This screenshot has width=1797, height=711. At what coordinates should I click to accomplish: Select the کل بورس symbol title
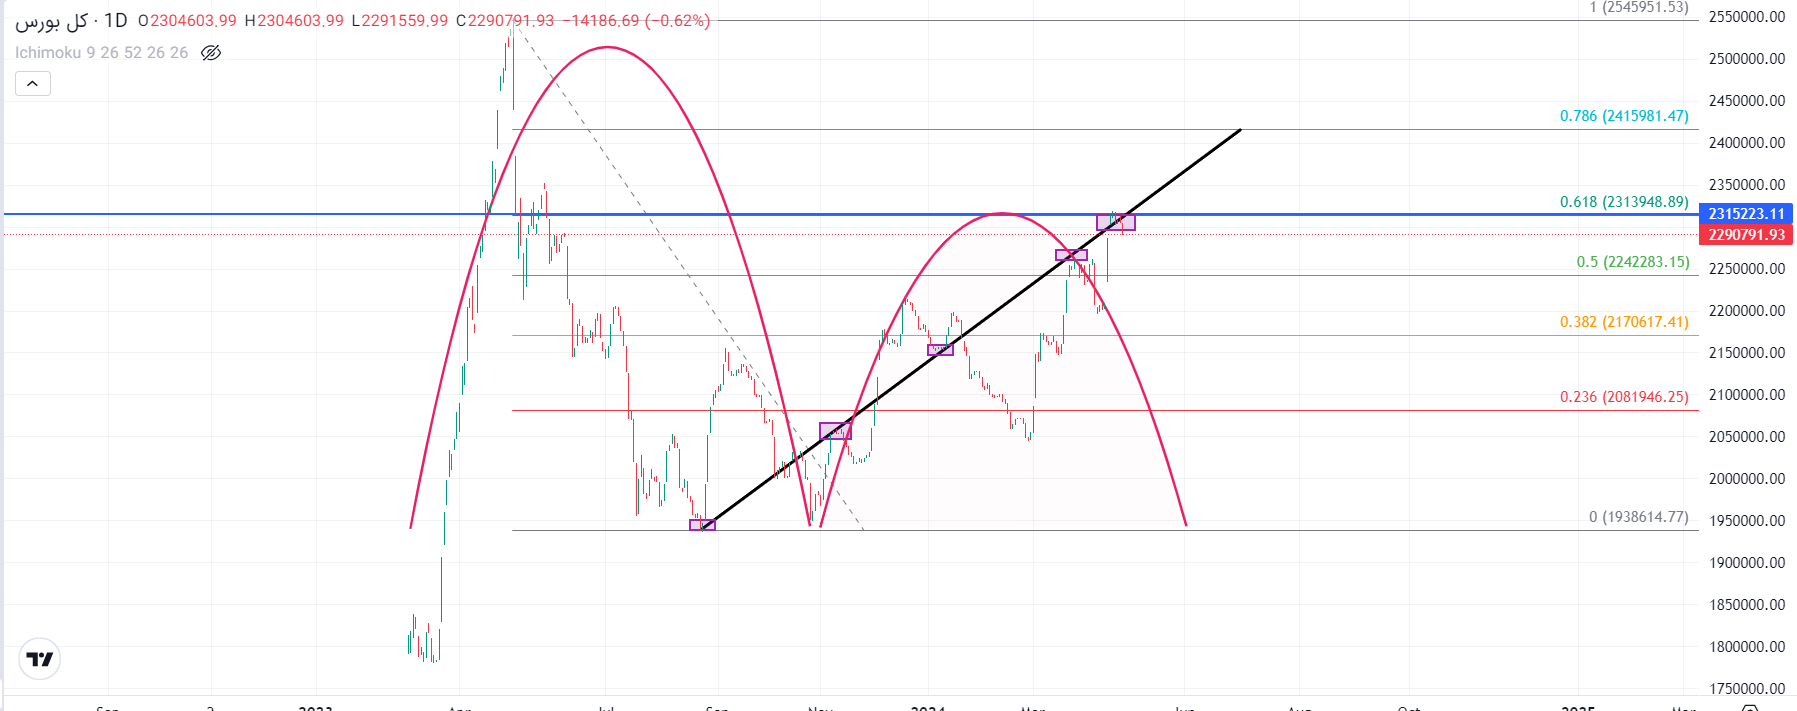(51, 21)
